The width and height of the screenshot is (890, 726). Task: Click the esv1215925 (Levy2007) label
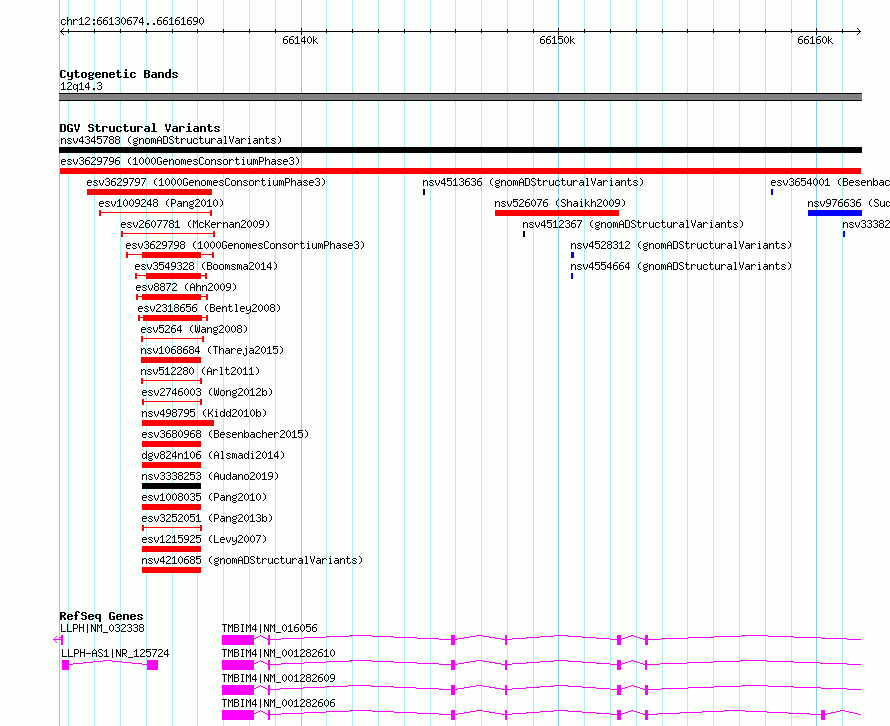(x=204, y=539)
